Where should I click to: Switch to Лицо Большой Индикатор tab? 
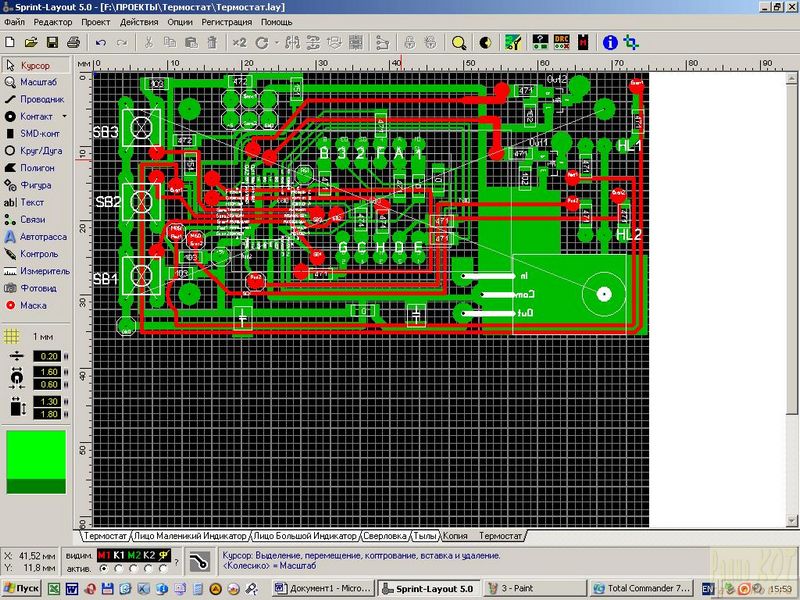point(305,536)
